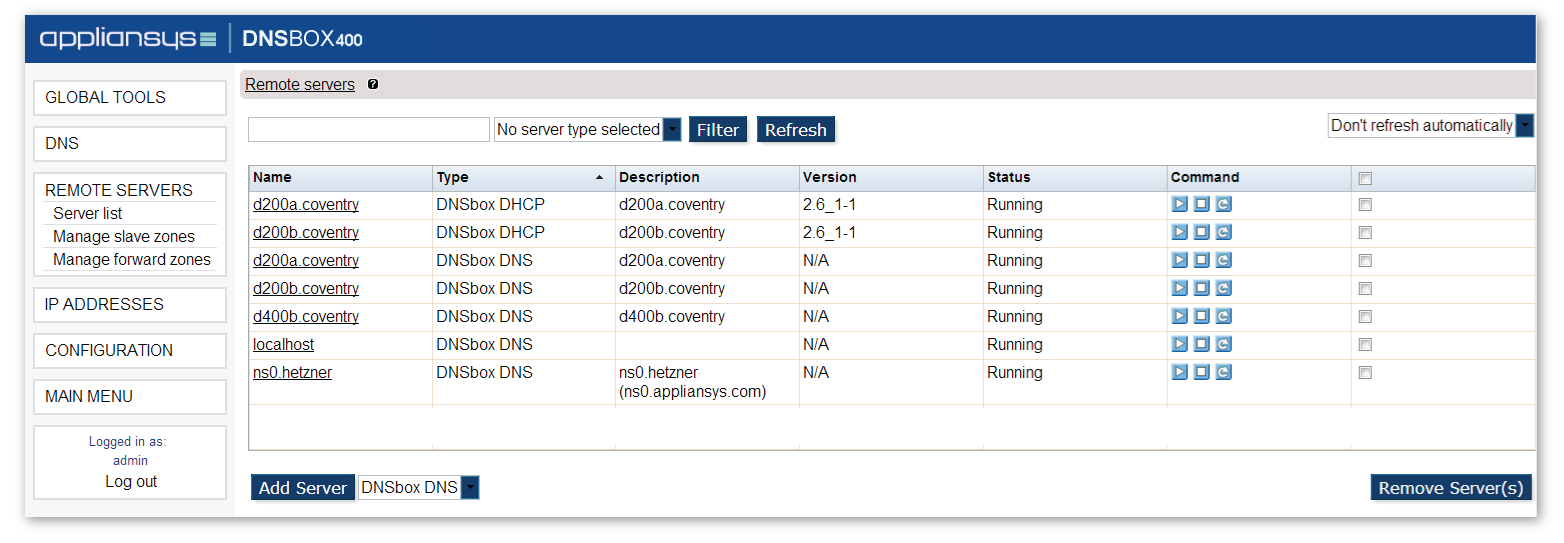Start the d200a.coventry DNS server
The image size is (1564, 543).
click(x=1180, y=260)
